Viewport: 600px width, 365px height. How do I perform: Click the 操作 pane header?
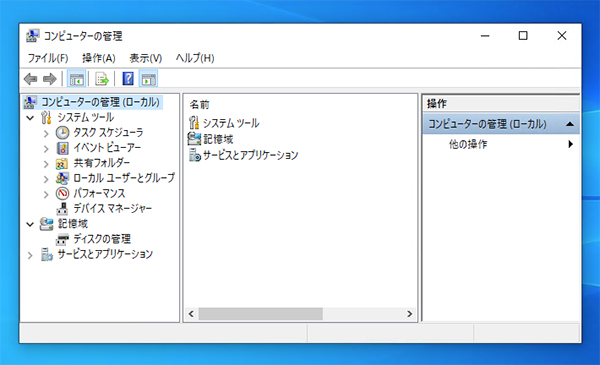click(x=437, y=103)
